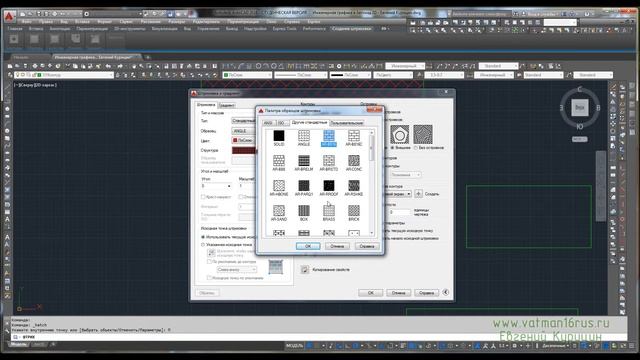The height and width of the screenshot is (360, 640).
Task: Open a new drawing tab with plus
Action: [x=148, y=57]
